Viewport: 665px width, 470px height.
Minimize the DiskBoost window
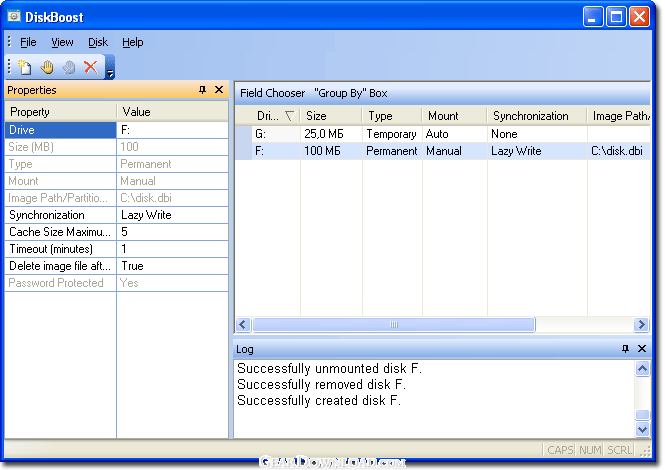(593, 17)
